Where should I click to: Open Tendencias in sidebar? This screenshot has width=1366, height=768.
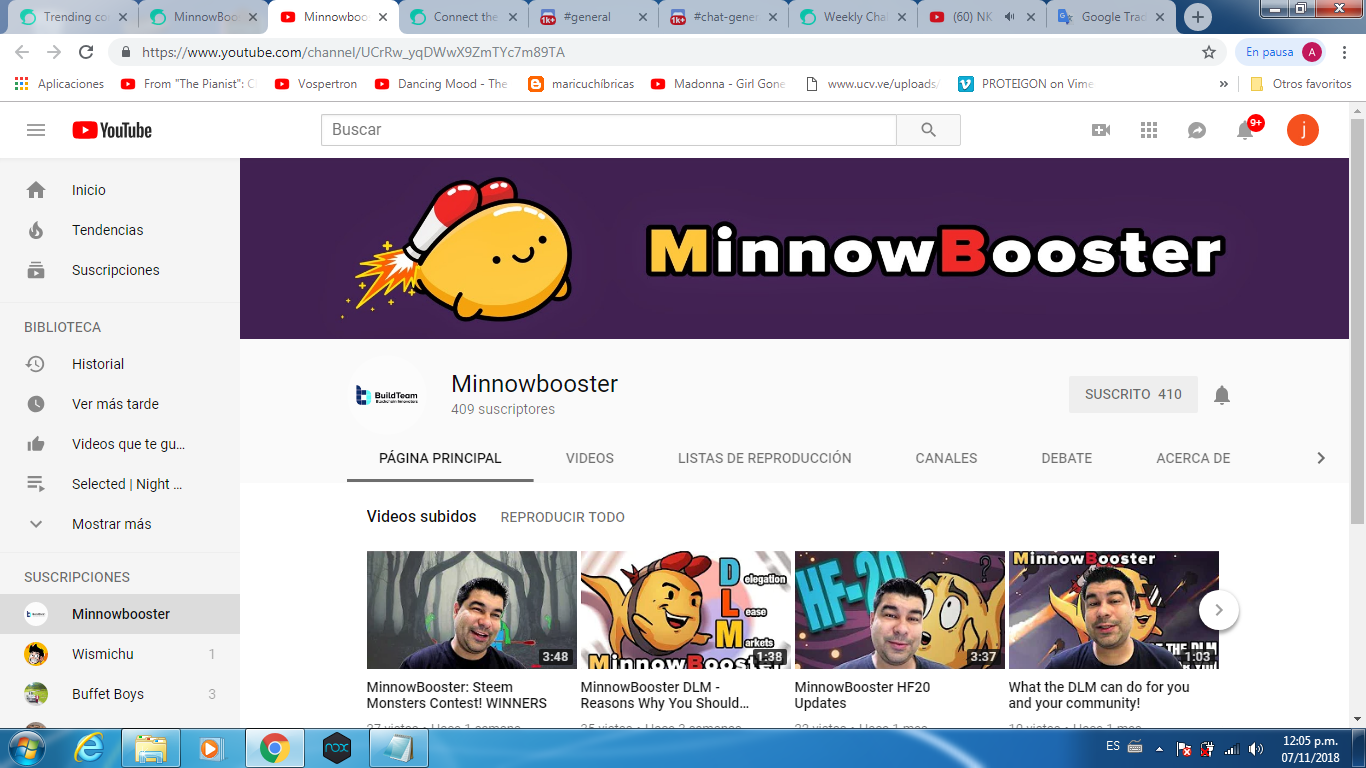pos(120,230)
